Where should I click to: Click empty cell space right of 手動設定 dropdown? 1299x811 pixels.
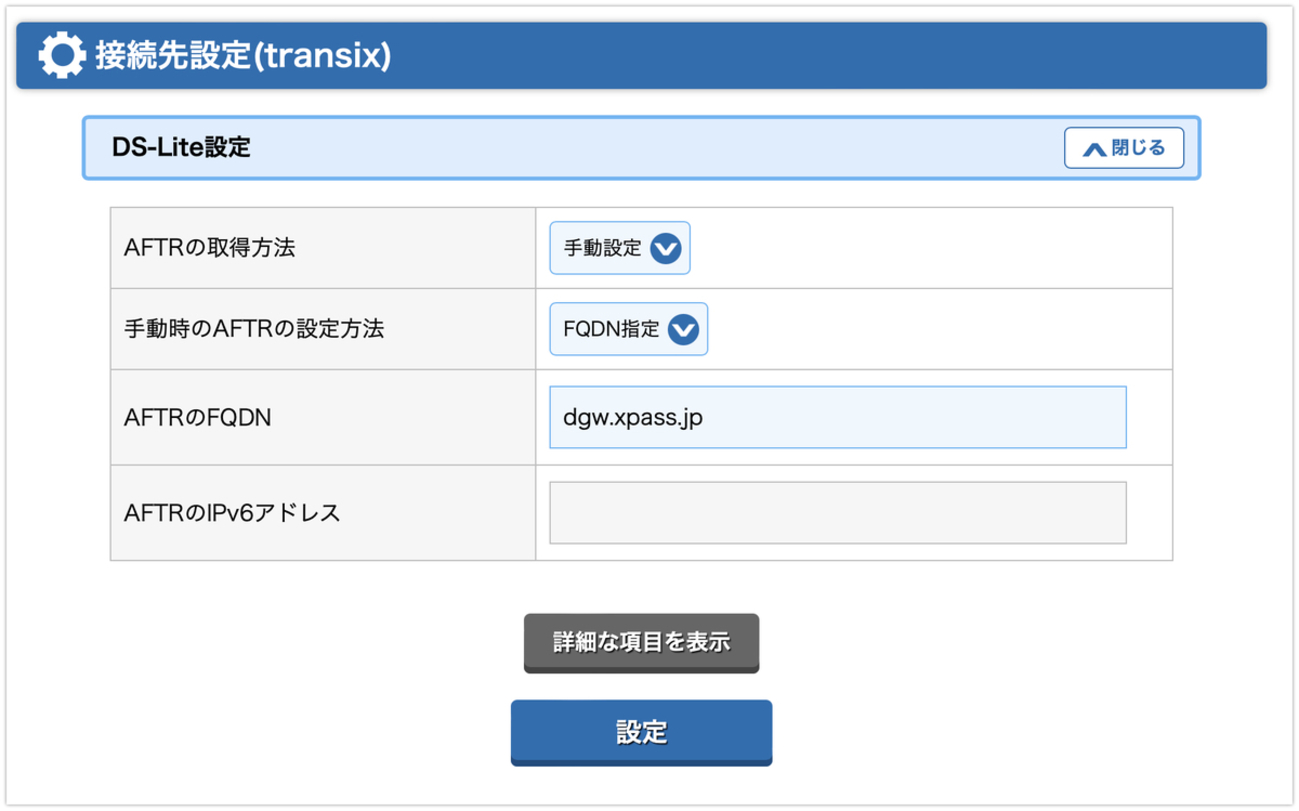(x=930, y=248)
